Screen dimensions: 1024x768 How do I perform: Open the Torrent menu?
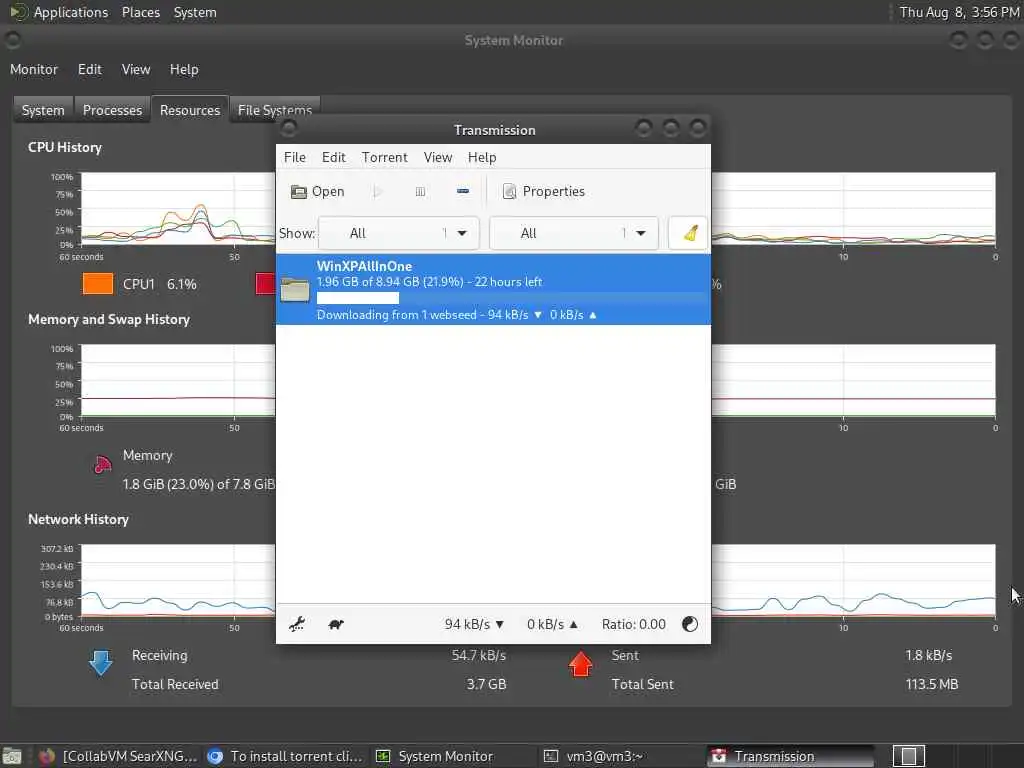pos(385,157)
